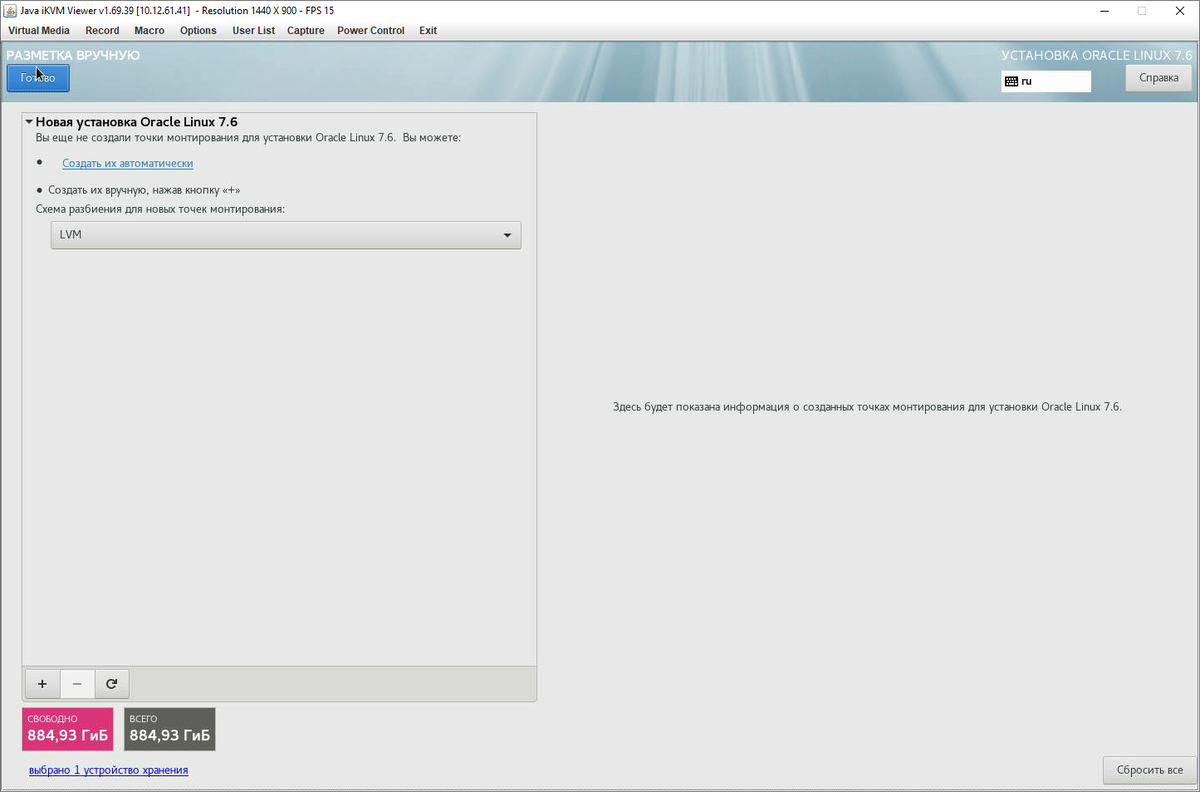This screenshot has height=792, width=1200.
Task: Click the Всего 884,93 ГиБ gray box
Action: tap(170, 729)
